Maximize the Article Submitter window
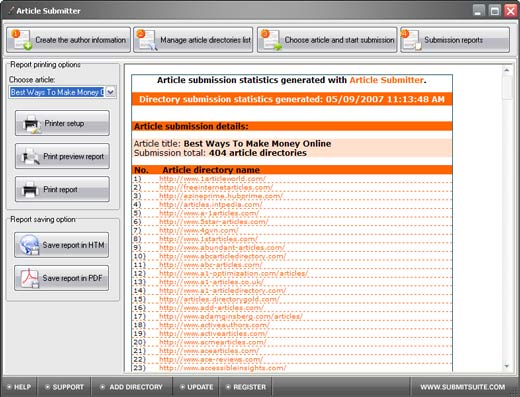The height and width of the screenshot is (397, 520). point(495,11)
